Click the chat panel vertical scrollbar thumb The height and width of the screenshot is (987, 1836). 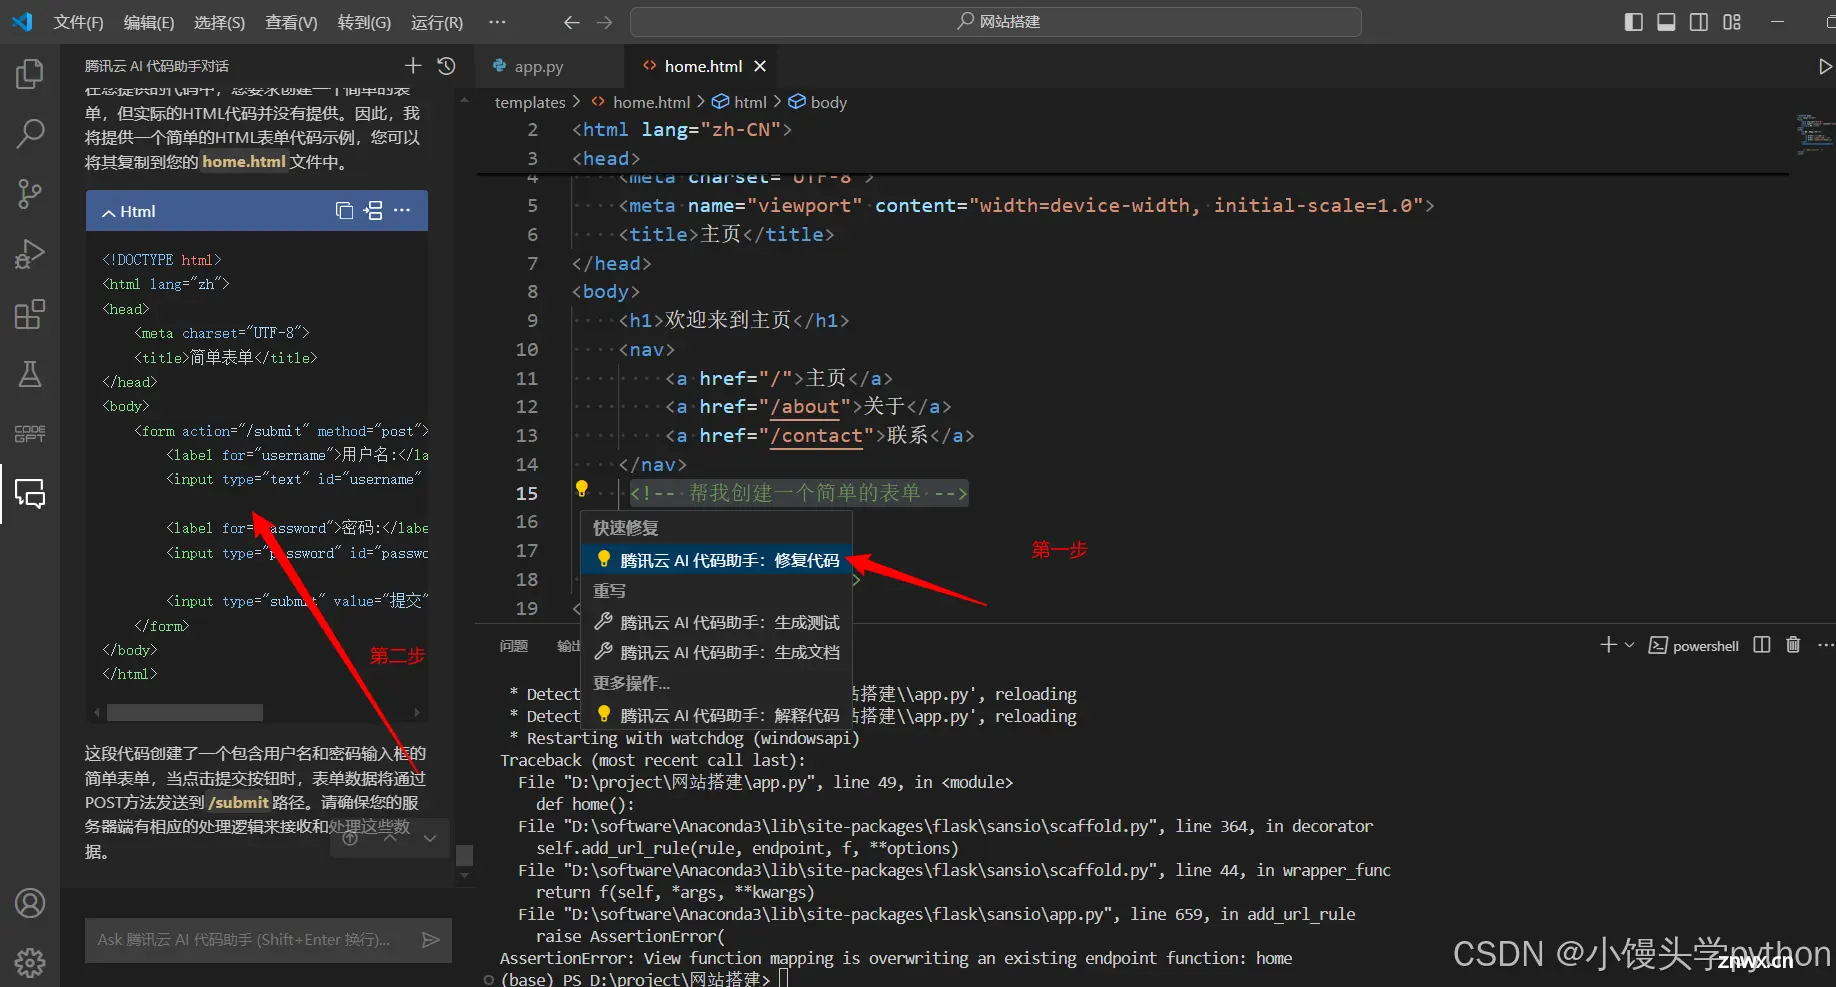pyautogui.click(x=464, y=855)
